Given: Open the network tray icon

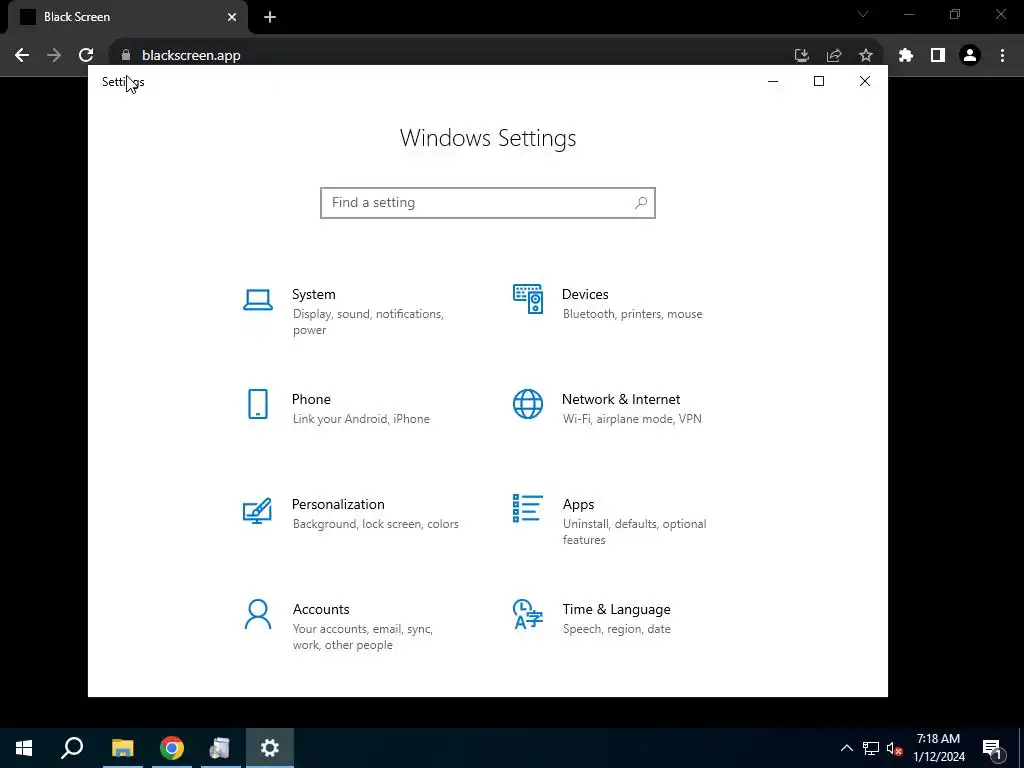Looking at the screenshot, I should (871, 748).
